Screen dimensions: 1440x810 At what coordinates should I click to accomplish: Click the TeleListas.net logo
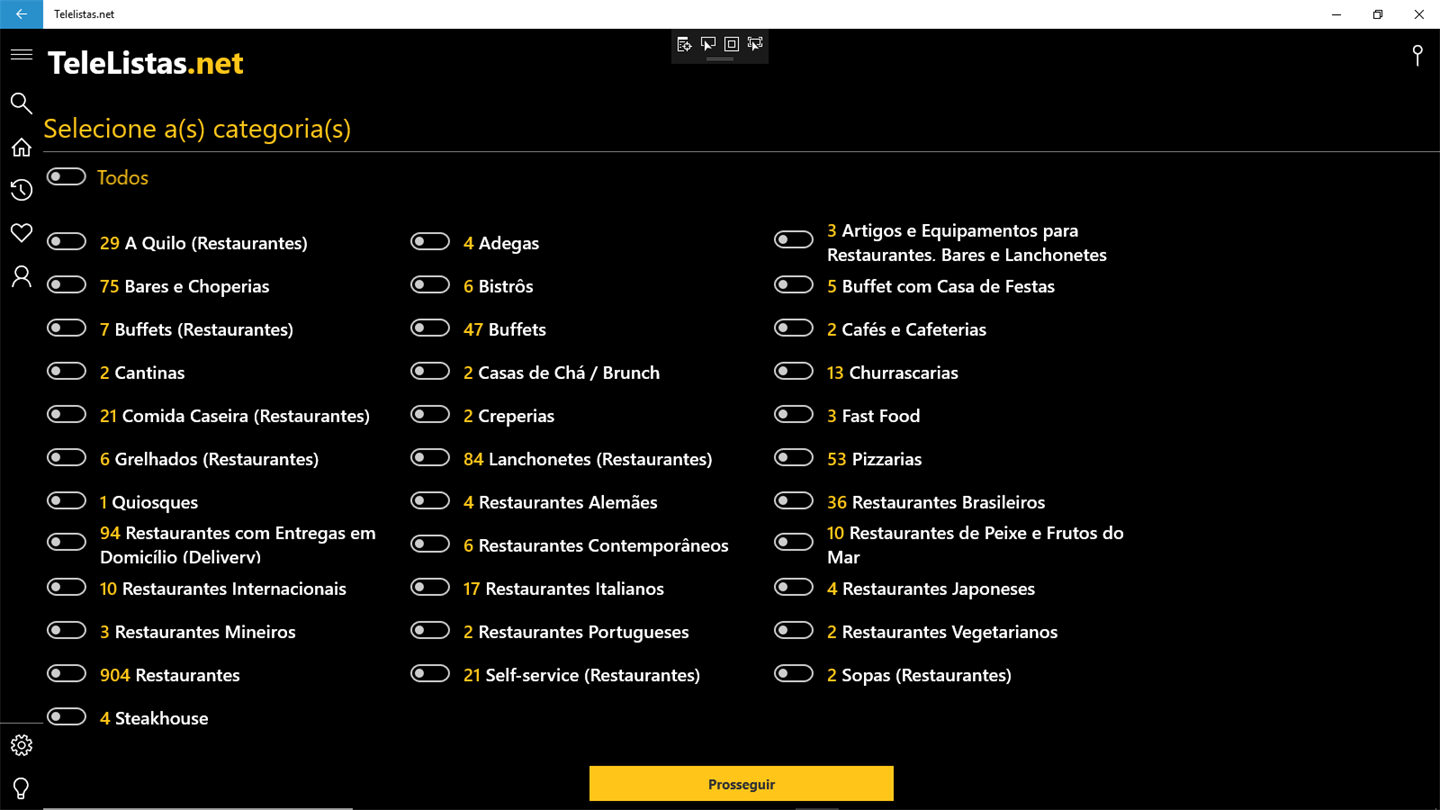(x=146, y=63)
